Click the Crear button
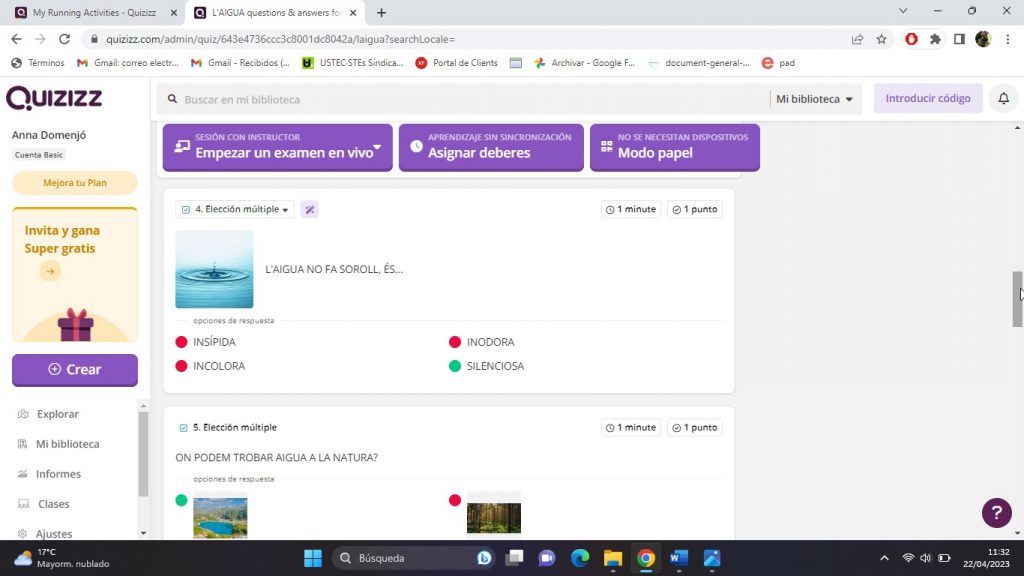Image resolution: width=1024 pixels, height=576 pixels. 74,369
